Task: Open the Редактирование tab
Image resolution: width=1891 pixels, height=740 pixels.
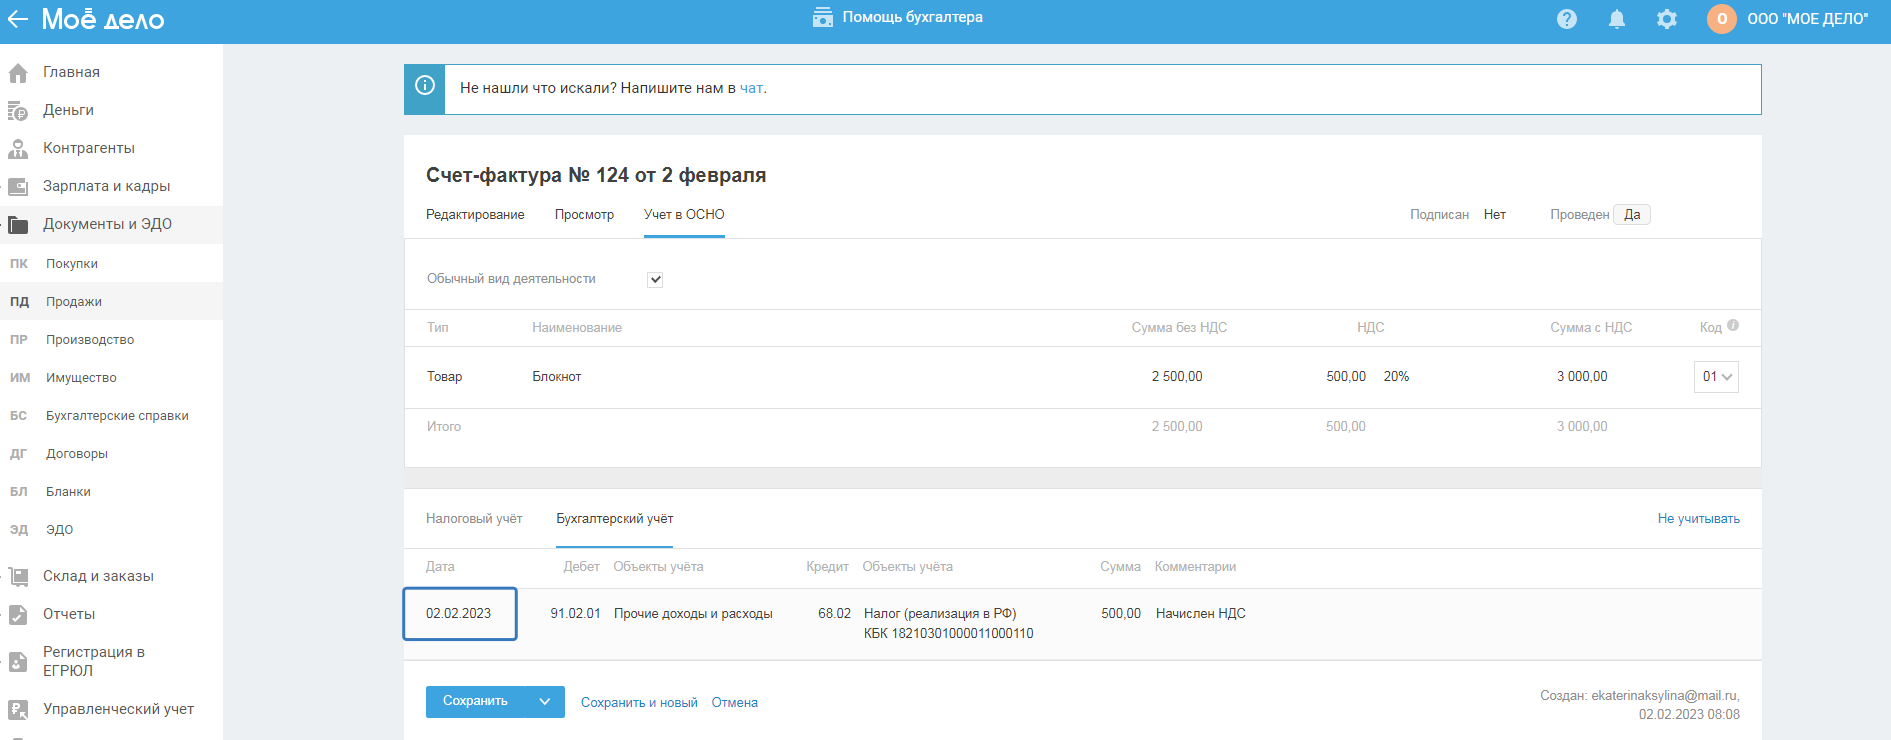Action: [475, 215]
